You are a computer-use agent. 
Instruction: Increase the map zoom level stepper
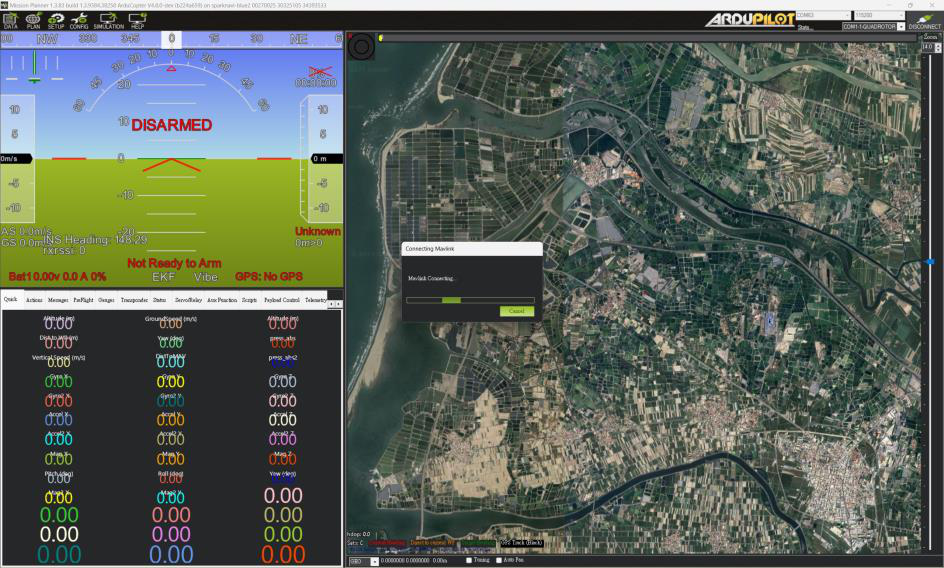pyautogui.click(x=937, y=45)
